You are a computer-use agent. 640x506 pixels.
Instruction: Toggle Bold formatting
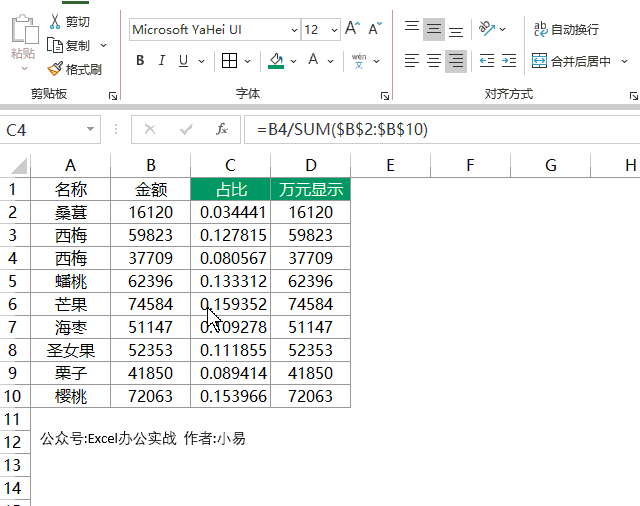pyautogui.click(x=140, y=61)
